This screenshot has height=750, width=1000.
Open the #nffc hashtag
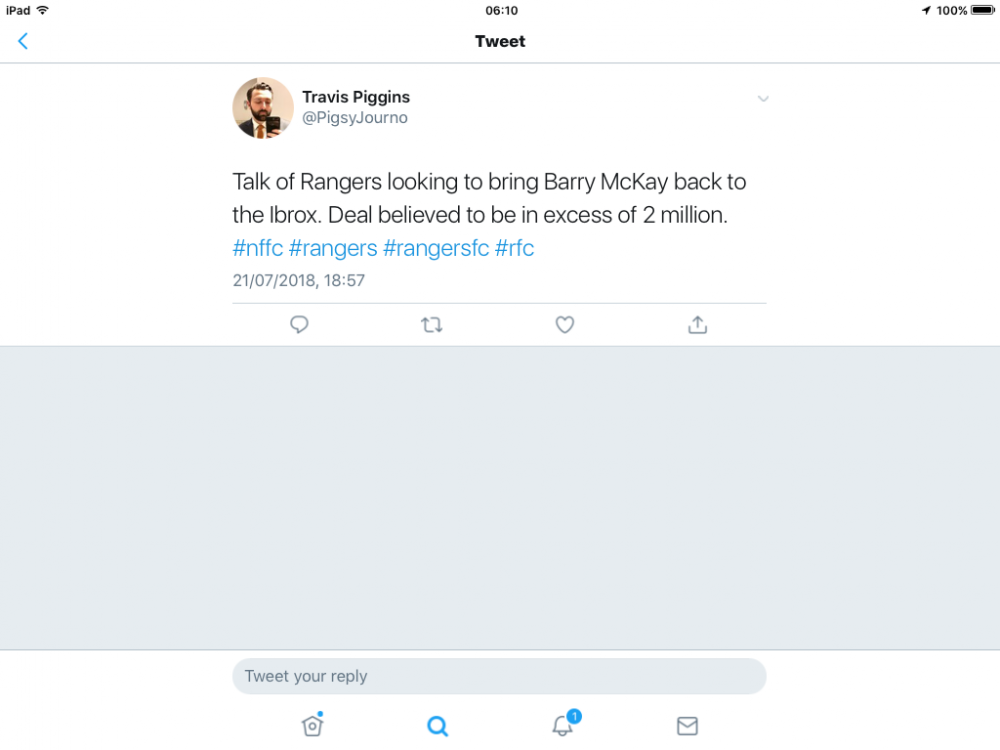(x=257, y=248)
